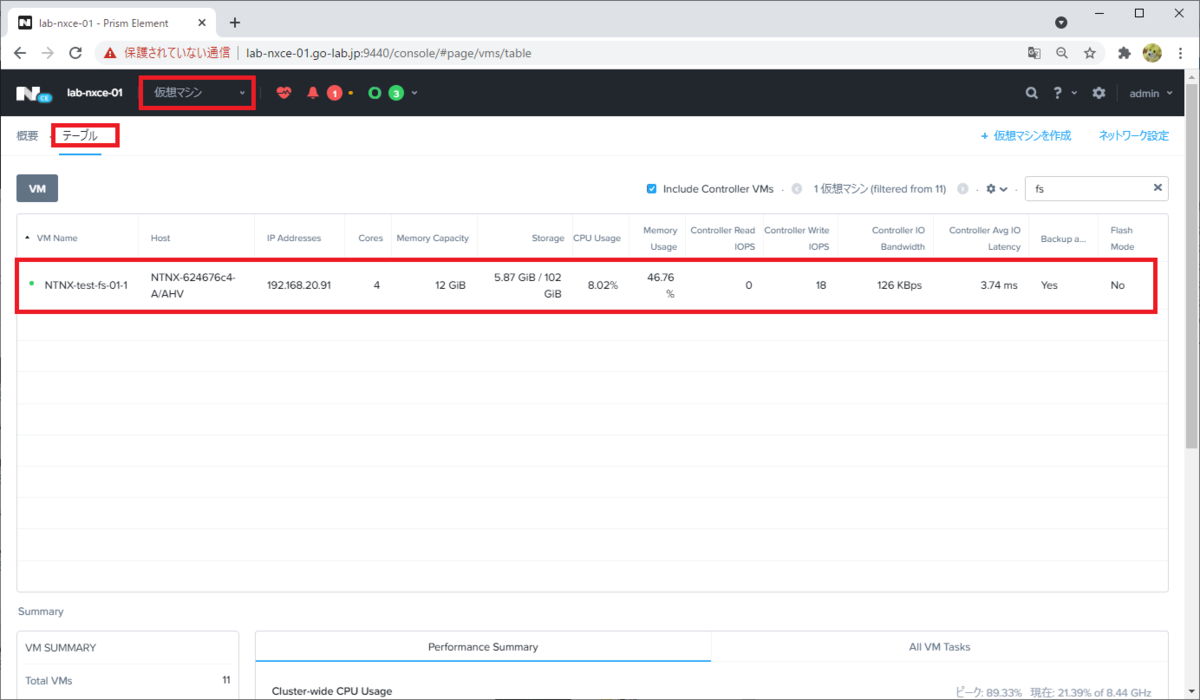Click the not-secure warning icon
This screenshot has width=1200, height=700.
point(112,53)
